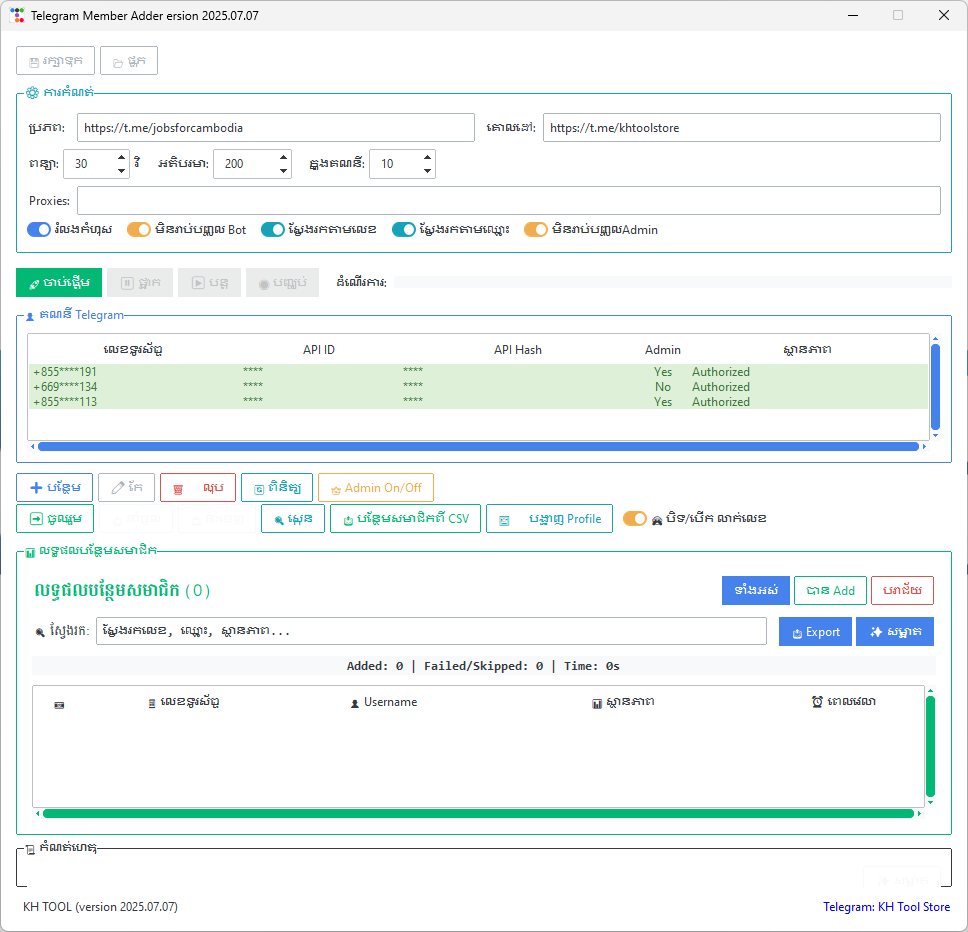
Task: Click the clock time (ពេលវេលា) column header
Action: pos(843,702)
